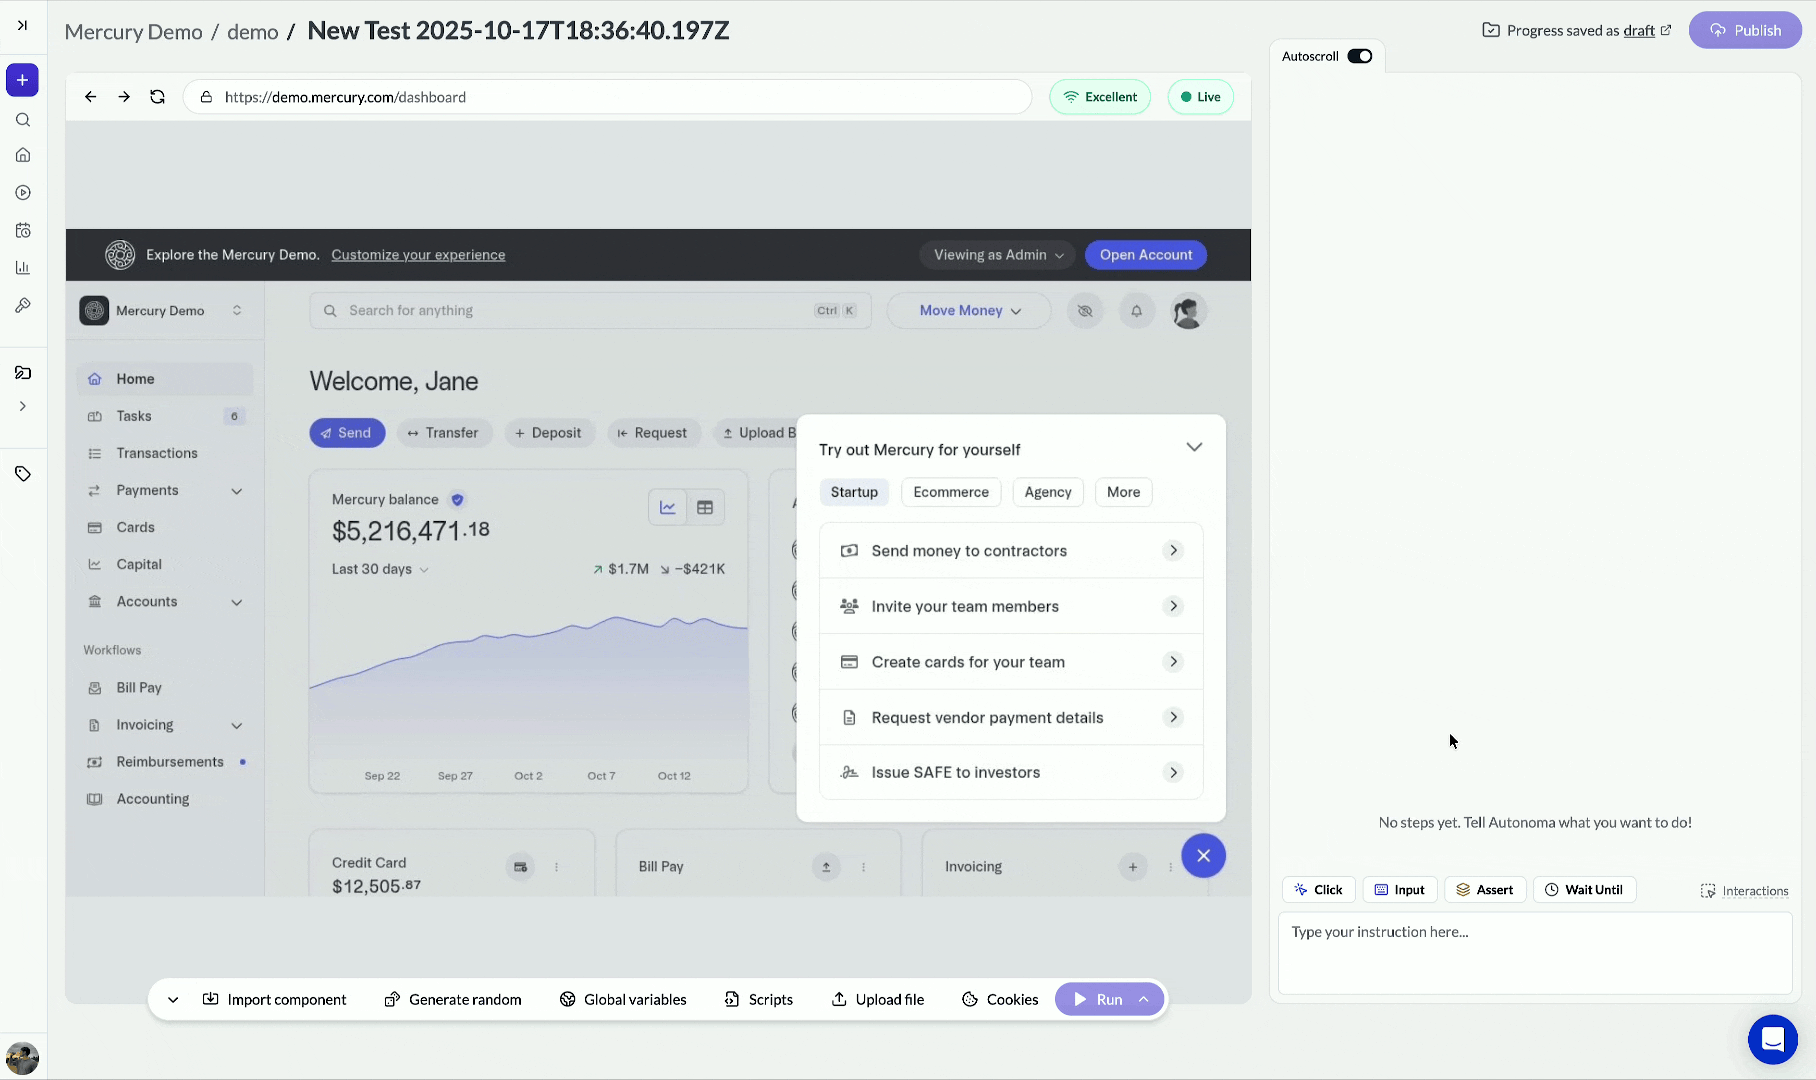Viewport: 1816px width, 1080px height.
Task: Toggle the Autoscroll switch off
Action: [1358, 56]
